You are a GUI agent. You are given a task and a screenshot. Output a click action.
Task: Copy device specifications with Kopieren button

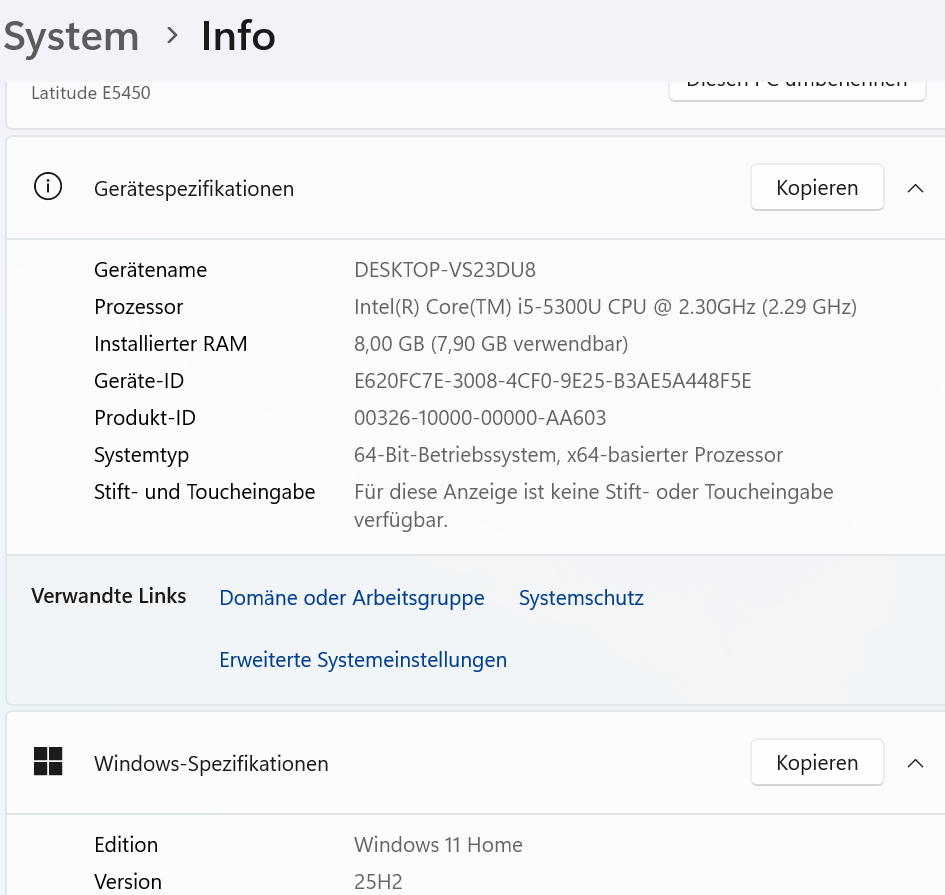[817, 187]
